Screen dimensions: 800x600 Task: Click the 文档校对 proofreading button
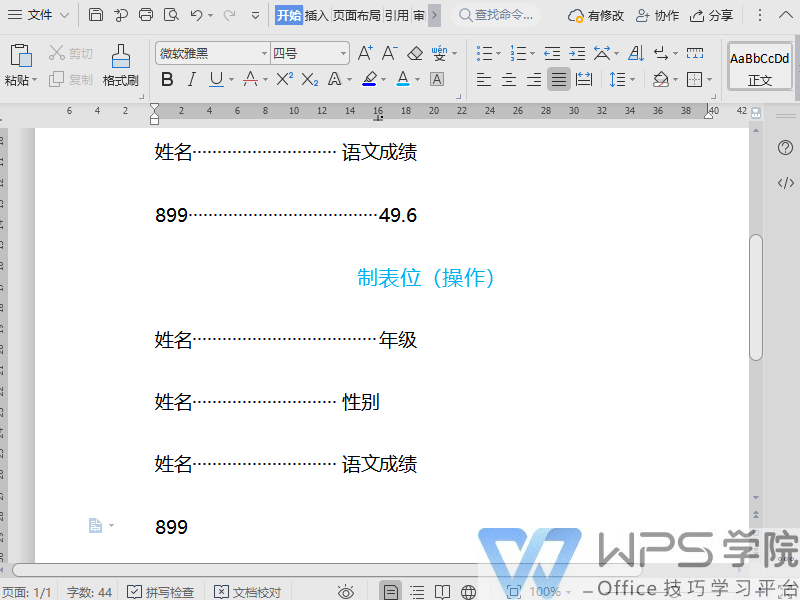coord(247,592)
